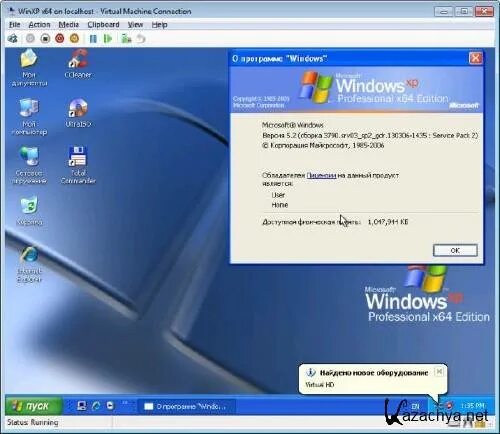Open the File menu
Screen dimensions: 500x434
click(14, 25)
